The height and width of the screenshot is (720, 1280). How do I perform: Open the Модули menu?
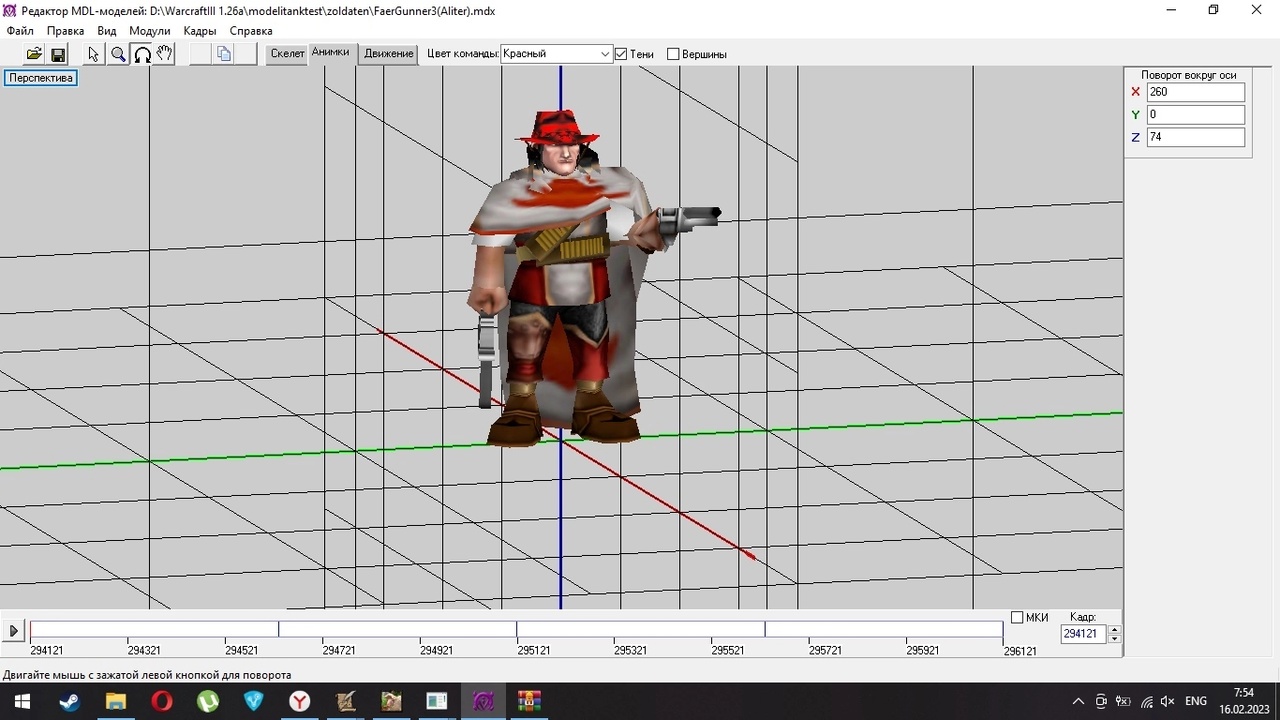click(150, 31)
